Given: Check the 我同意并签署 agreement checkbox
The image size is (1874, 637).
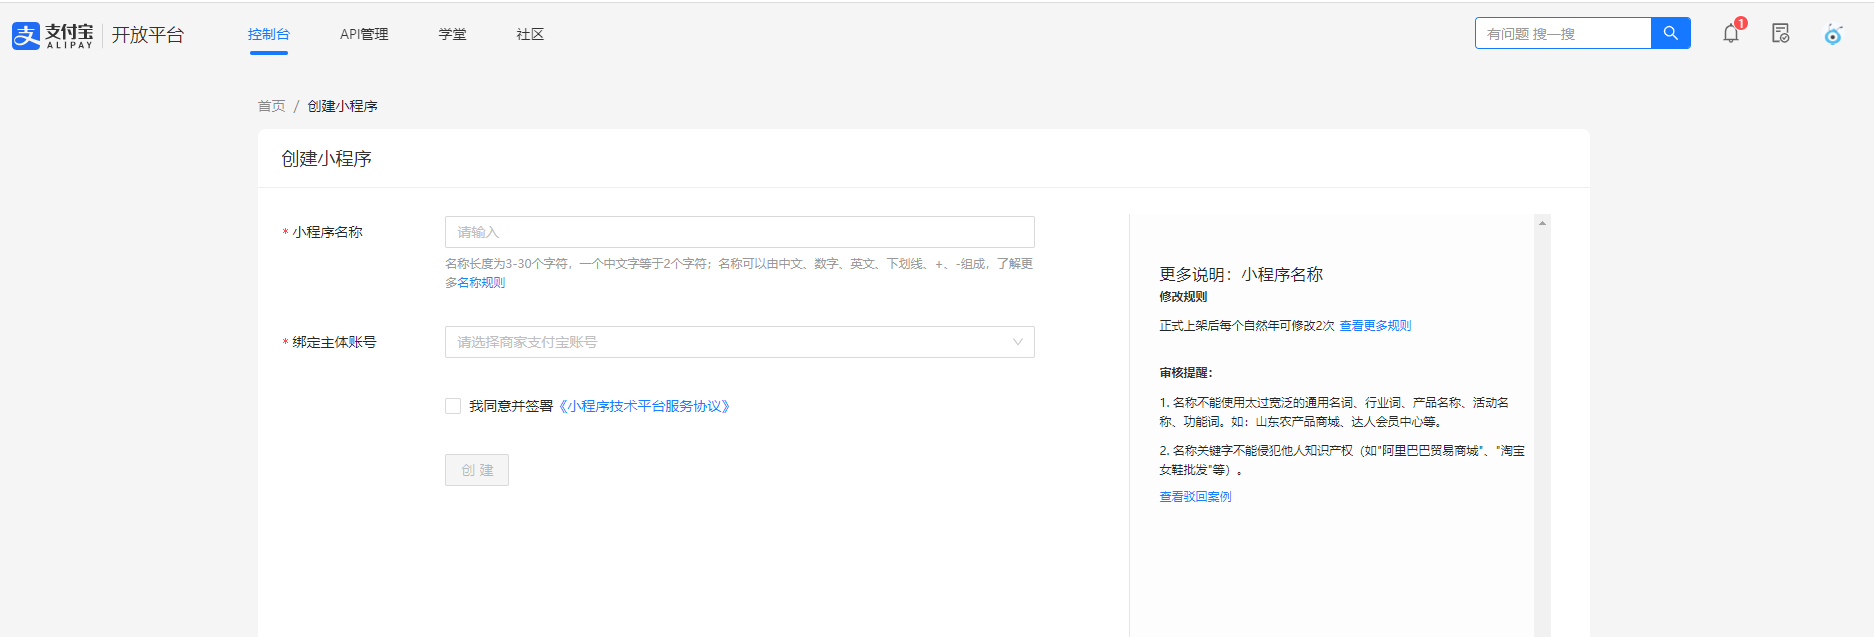Looking at the screenshot, I should click(x=453, y=406).
